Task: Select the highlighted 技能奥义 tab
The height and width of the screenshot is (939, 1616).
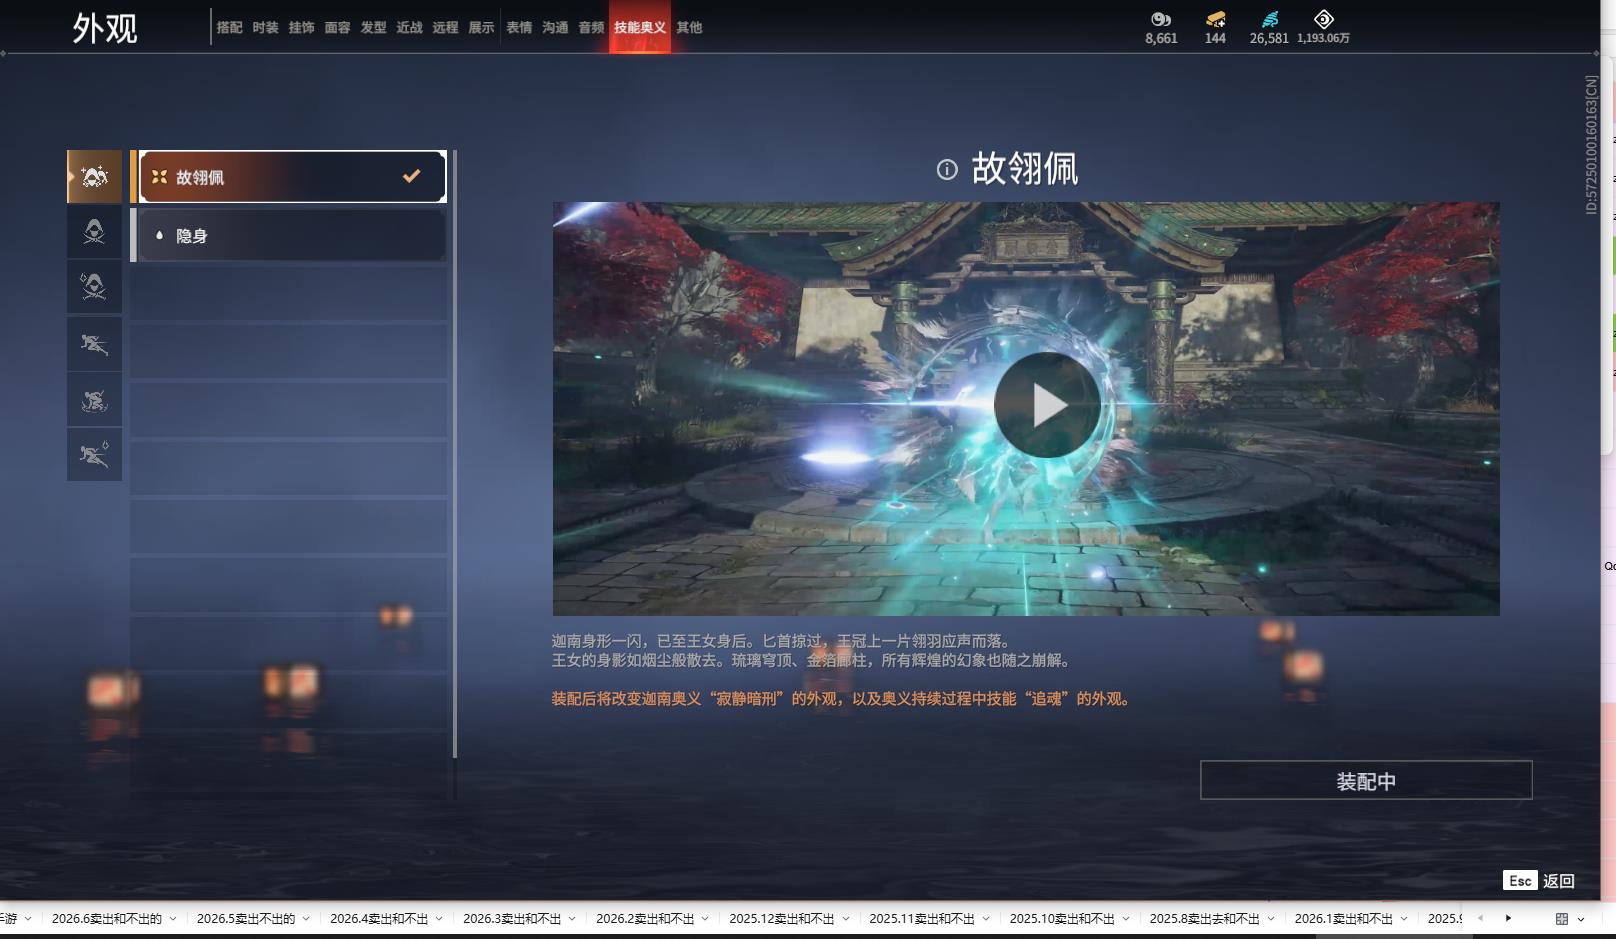Action: tap(640, 27)
